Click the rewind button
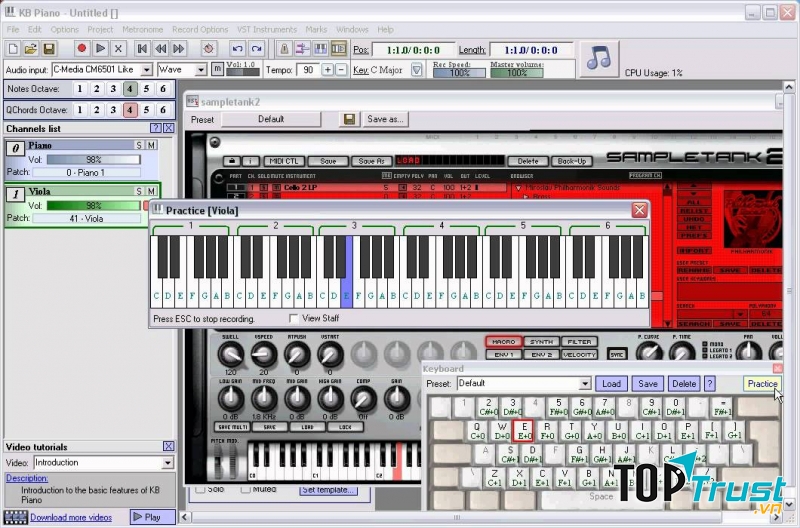This screenshot has width=800, height=528. [160, 49]
